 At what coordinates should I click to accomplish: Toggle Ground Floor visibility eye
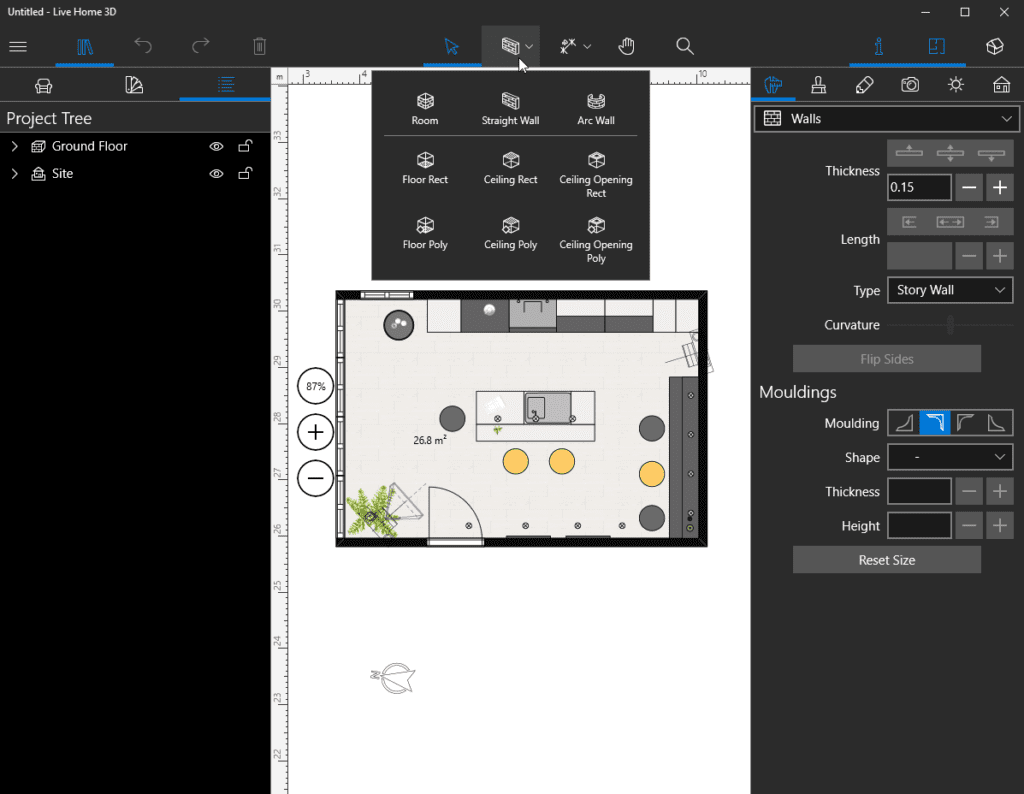(x=216, y=146)
